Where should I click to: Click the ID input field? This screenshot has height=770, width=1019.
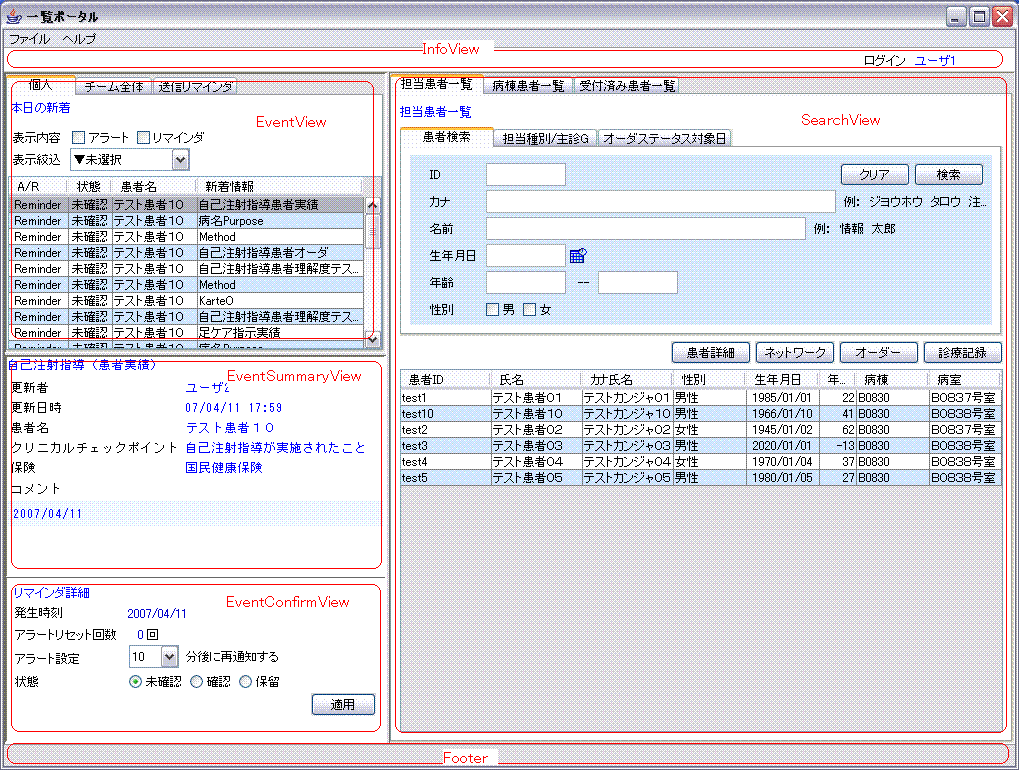tap(526, 174)
